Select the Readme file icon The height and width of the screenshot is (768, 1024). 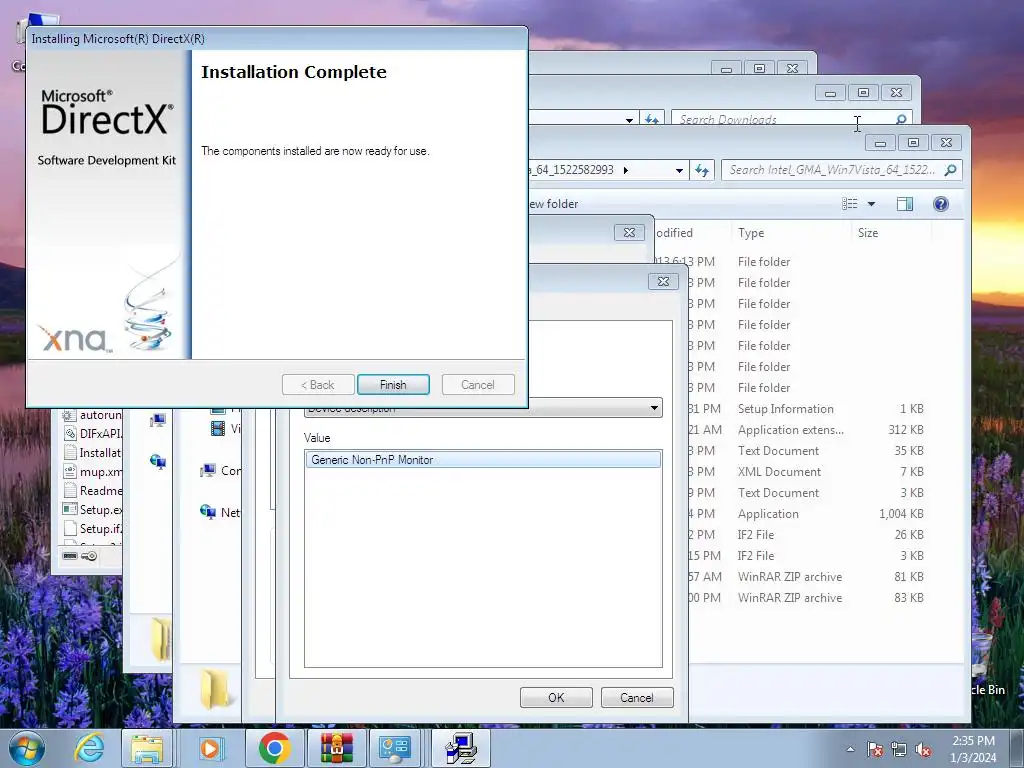click(x=69, y=490)
